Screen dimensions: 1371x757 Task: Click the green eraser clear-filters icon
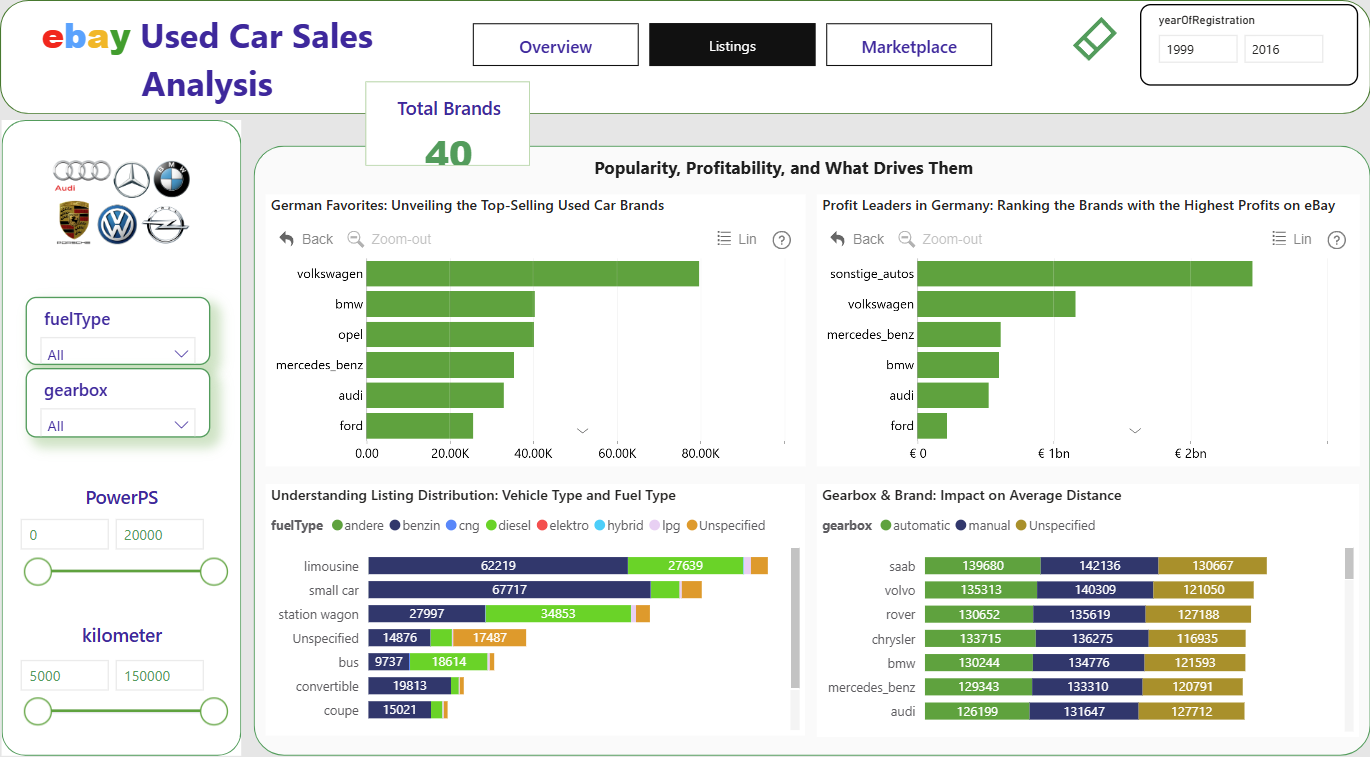point(1094,39)
